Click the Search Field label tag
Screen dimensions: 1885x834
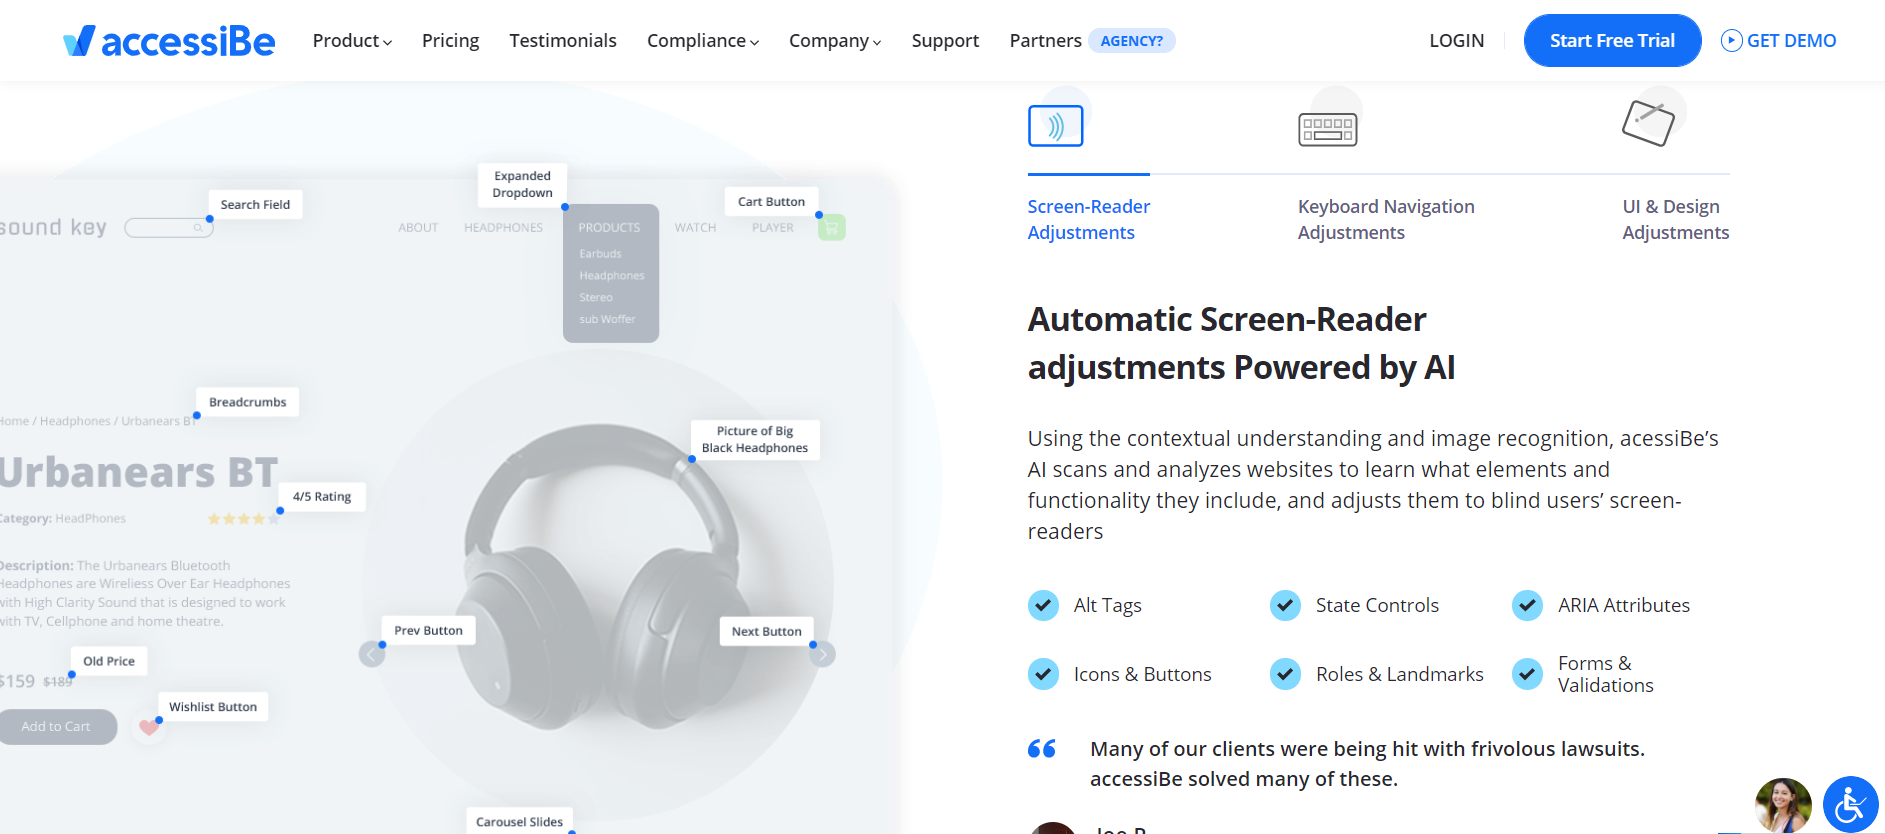click(255, 204)
